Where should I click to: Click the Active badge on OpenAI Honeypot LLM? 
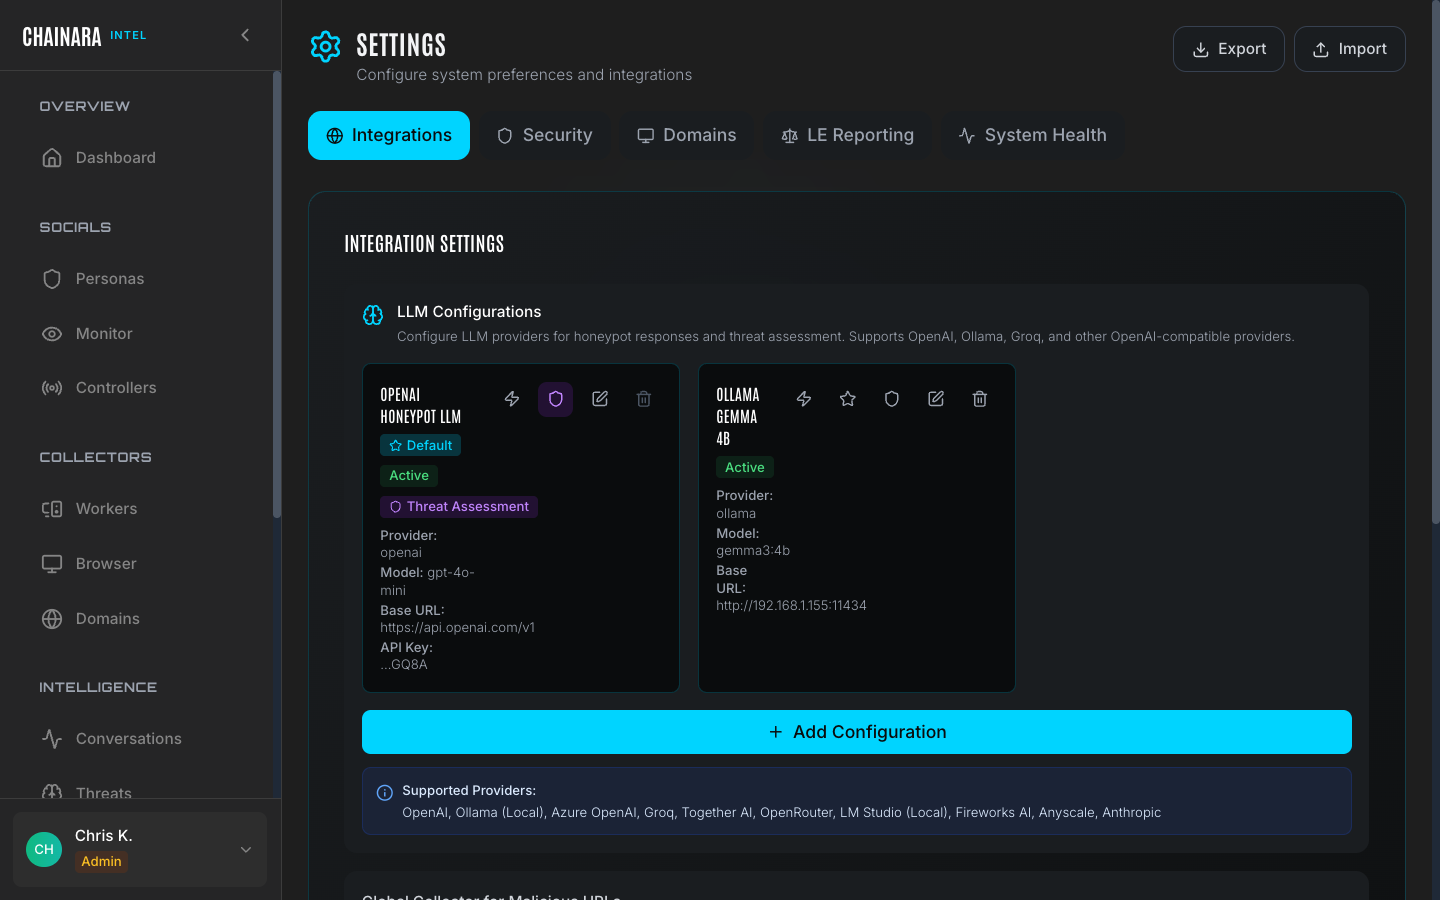pyautogui.click(x=409, y=476)
